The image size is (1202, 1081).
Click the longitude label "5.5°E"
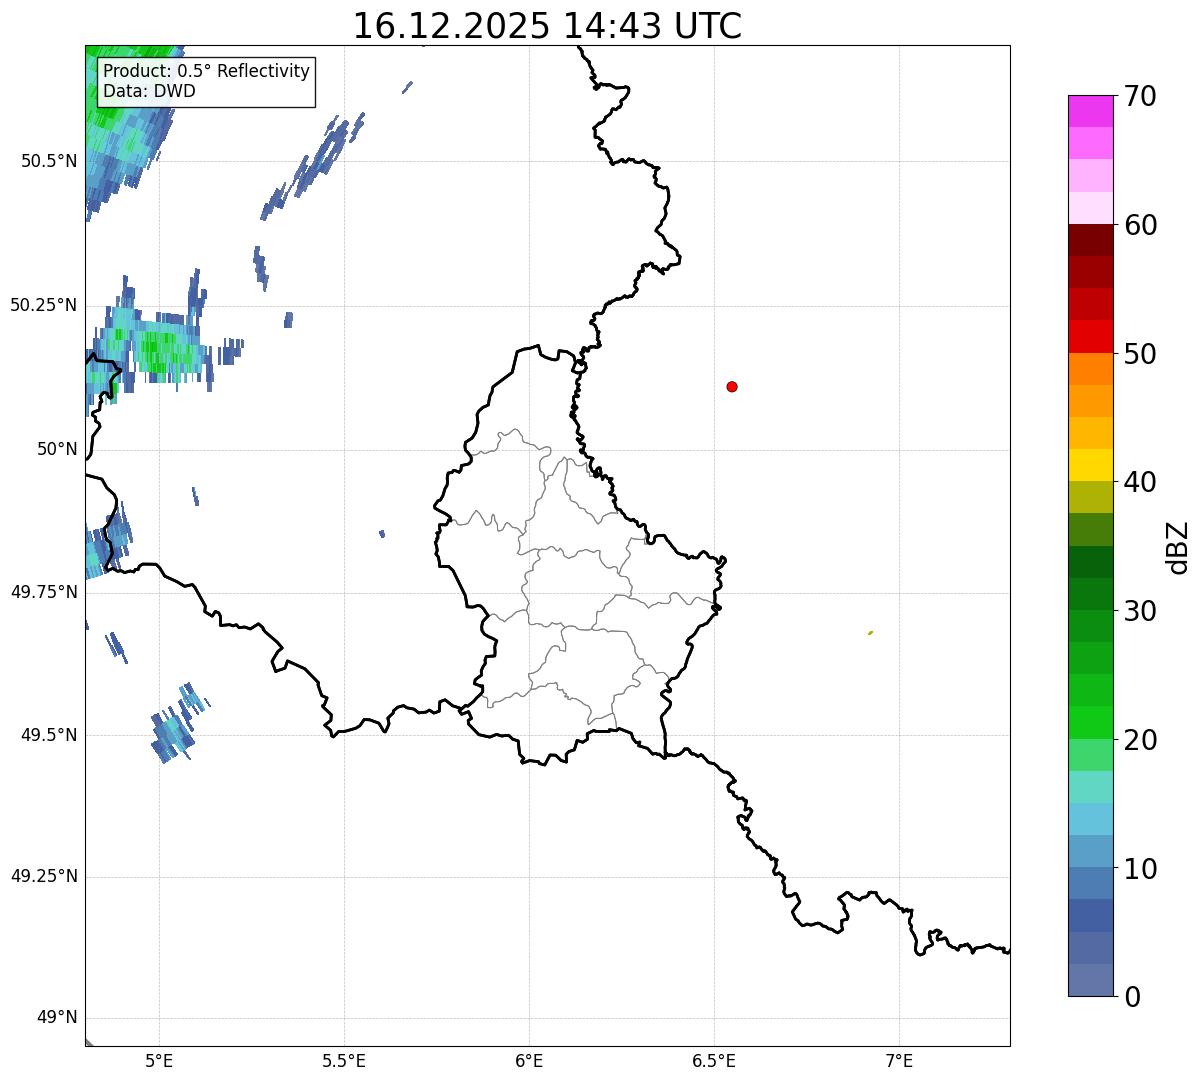coord(344,1060)
